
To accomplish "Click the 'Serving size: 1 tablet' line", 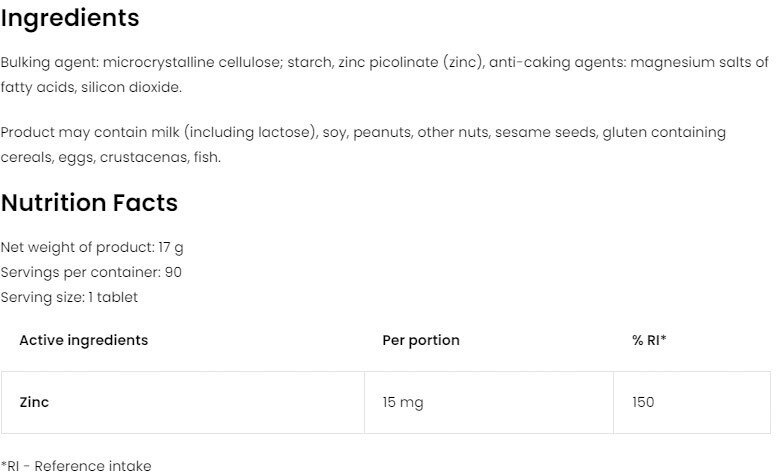I will pyautogui.click(x=69, y=297).
